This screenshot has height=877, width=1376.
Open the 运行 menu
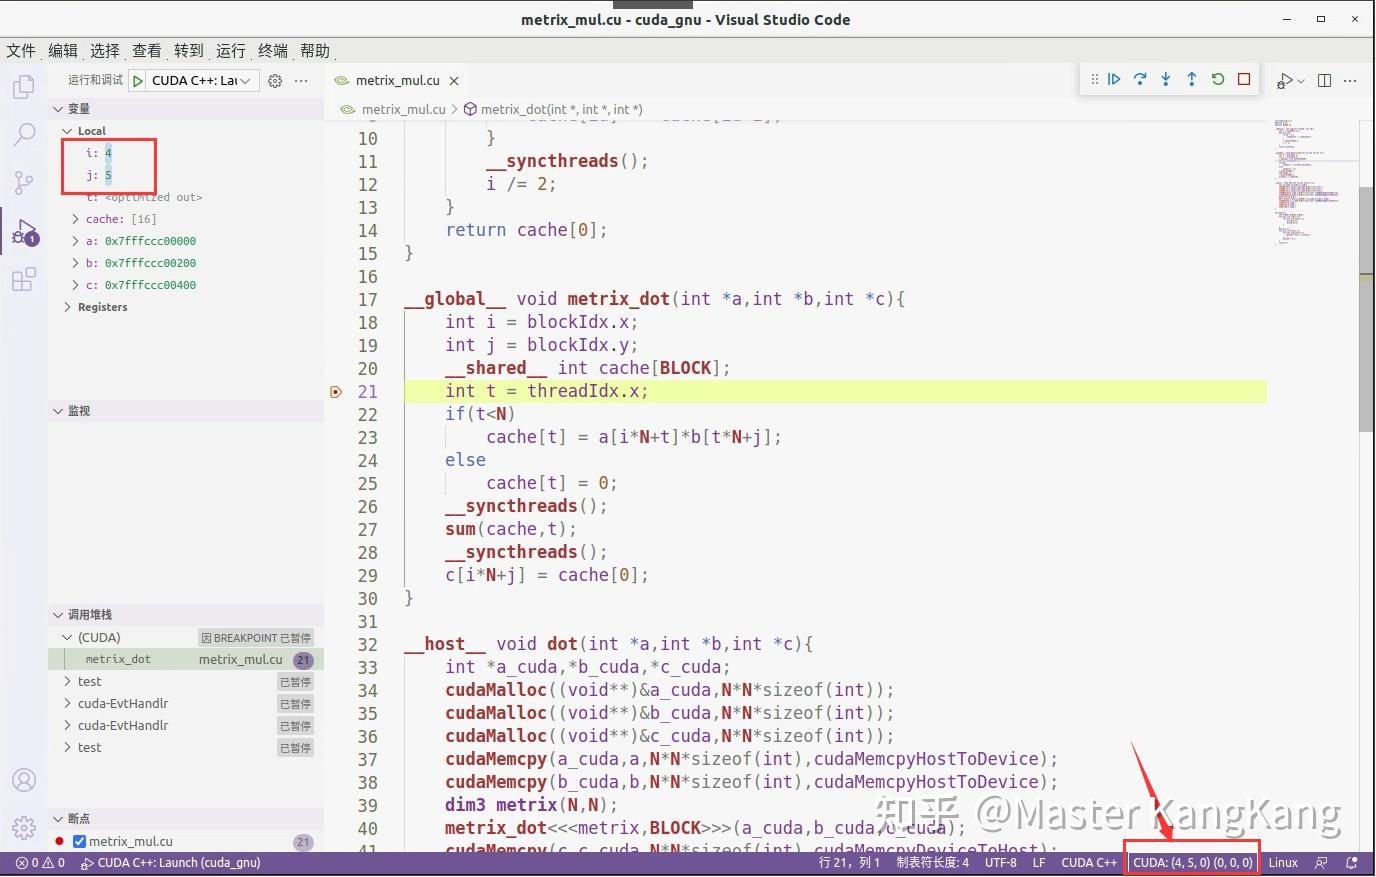[x=229, y=50]
